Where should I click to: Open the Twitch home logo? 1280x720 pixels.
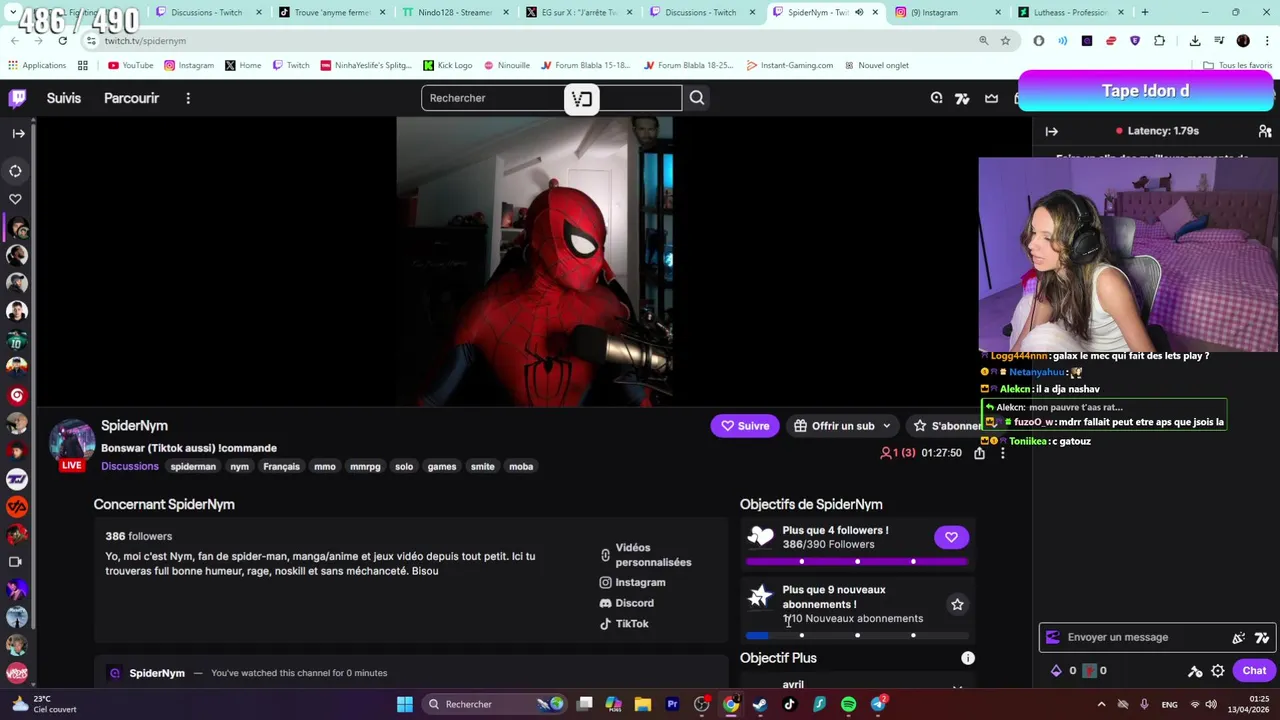(17, 98)
